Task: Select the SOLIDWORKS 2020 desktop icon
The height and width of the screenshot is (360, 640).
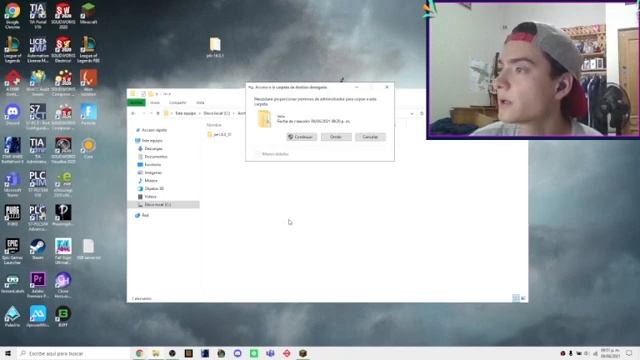Action: [x=63, y=16]
